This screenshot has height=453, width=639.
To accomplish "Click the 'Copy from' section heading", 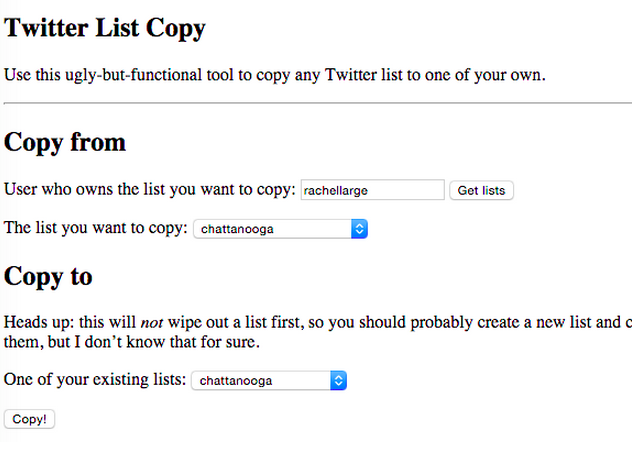I will click(x=65, y=142).
